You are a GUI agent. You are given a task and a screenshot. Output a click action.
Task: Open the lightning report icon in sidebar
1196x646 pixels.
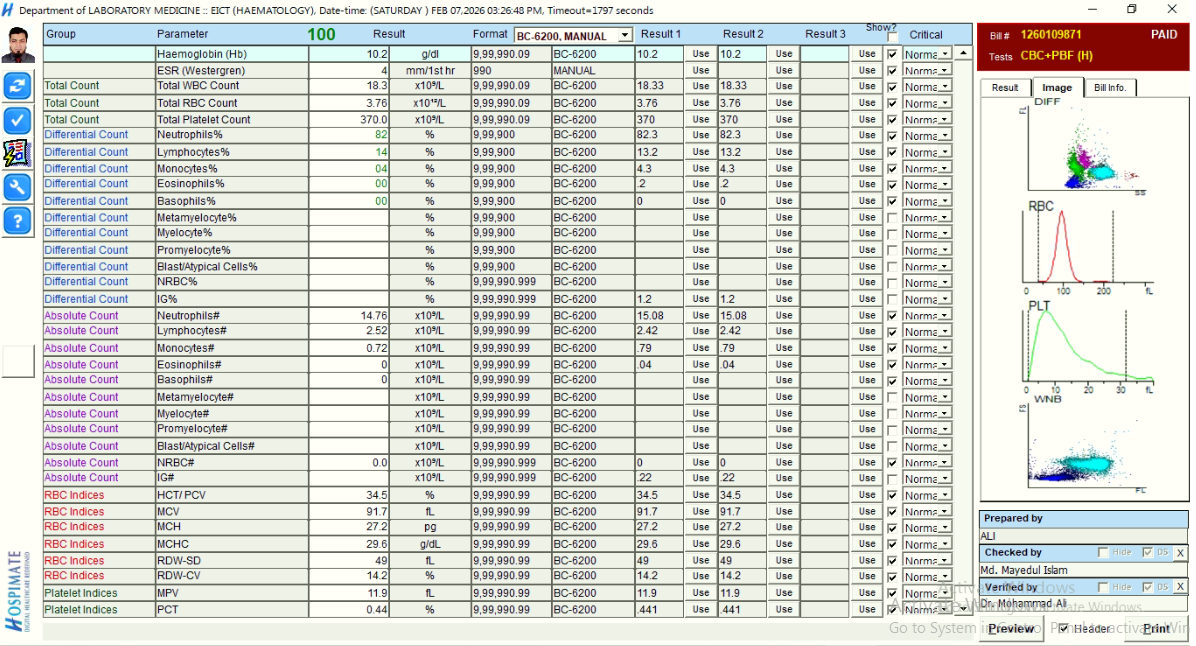[x=17, y=153]
